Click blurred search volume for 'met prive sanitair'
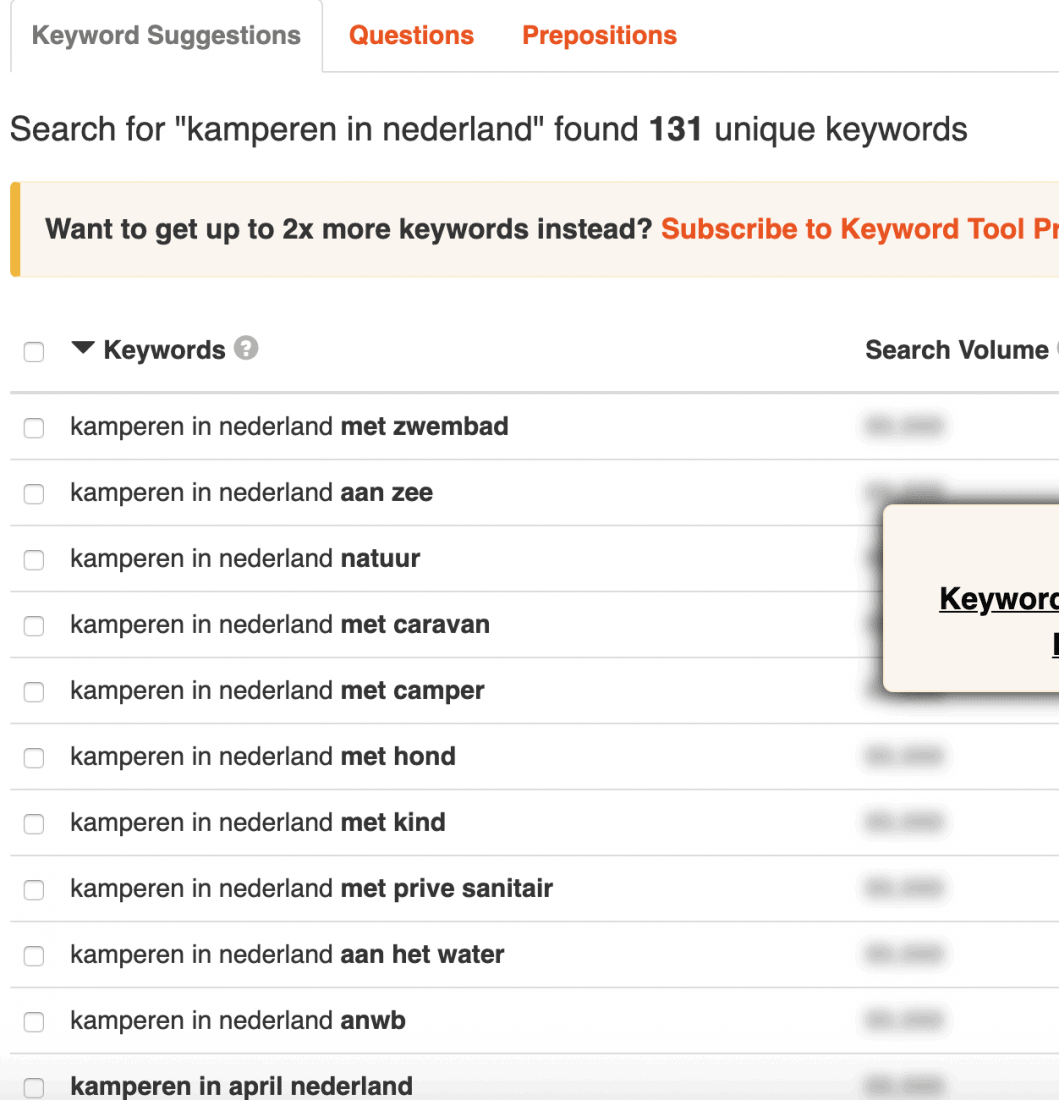The height and width of the screenshot is (1100, 1059). (x=903, y=887)
